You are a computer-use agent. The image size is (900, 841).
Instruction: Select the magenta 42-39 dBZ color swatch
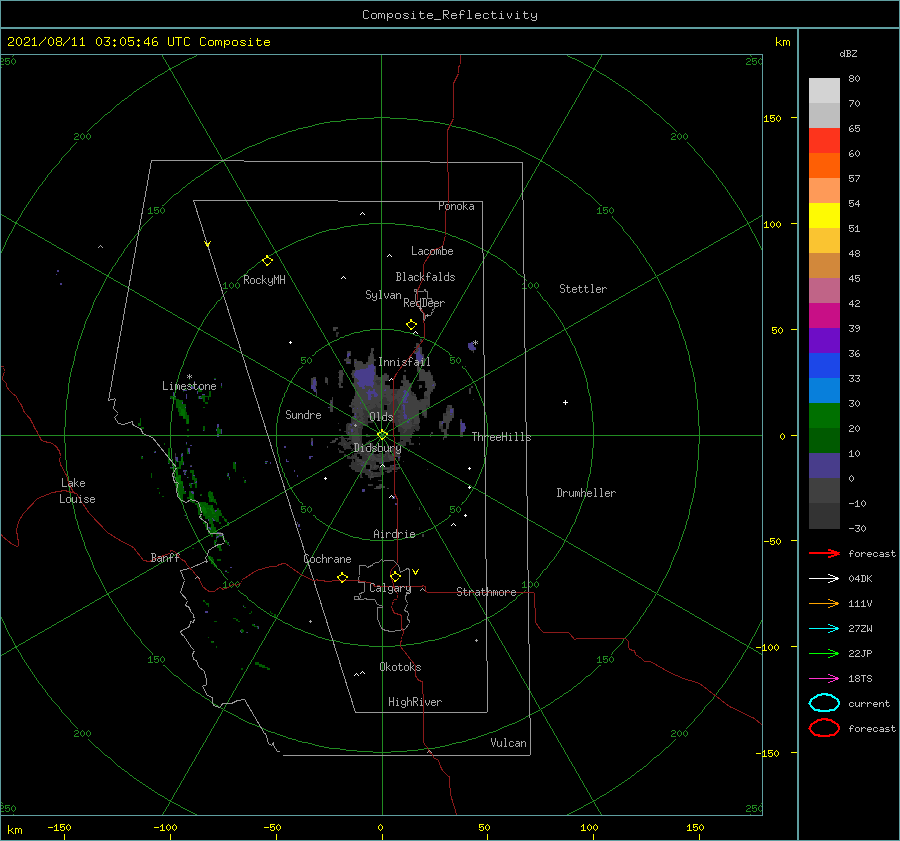(x=824, y=316)
